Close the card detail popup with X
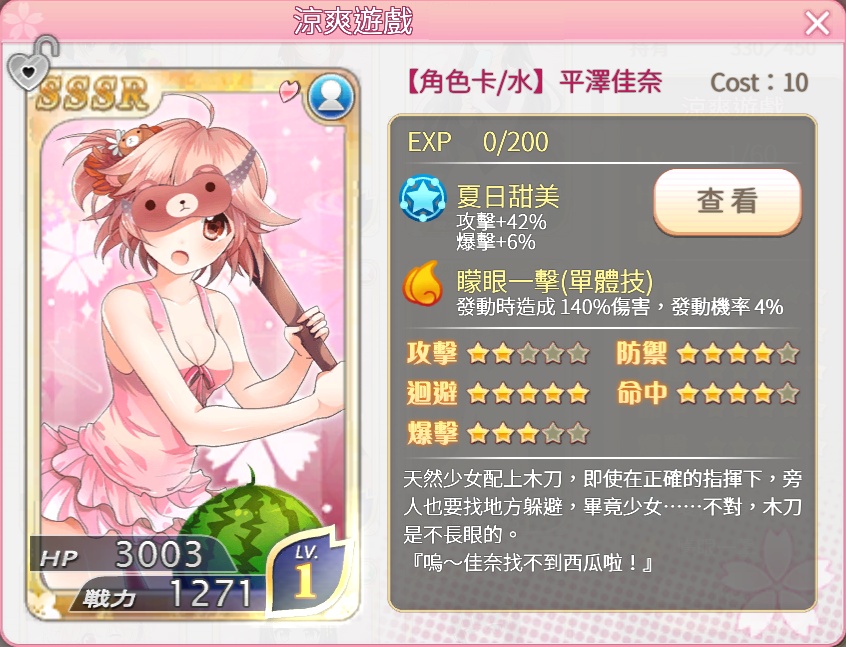 [x=817, y=23]
